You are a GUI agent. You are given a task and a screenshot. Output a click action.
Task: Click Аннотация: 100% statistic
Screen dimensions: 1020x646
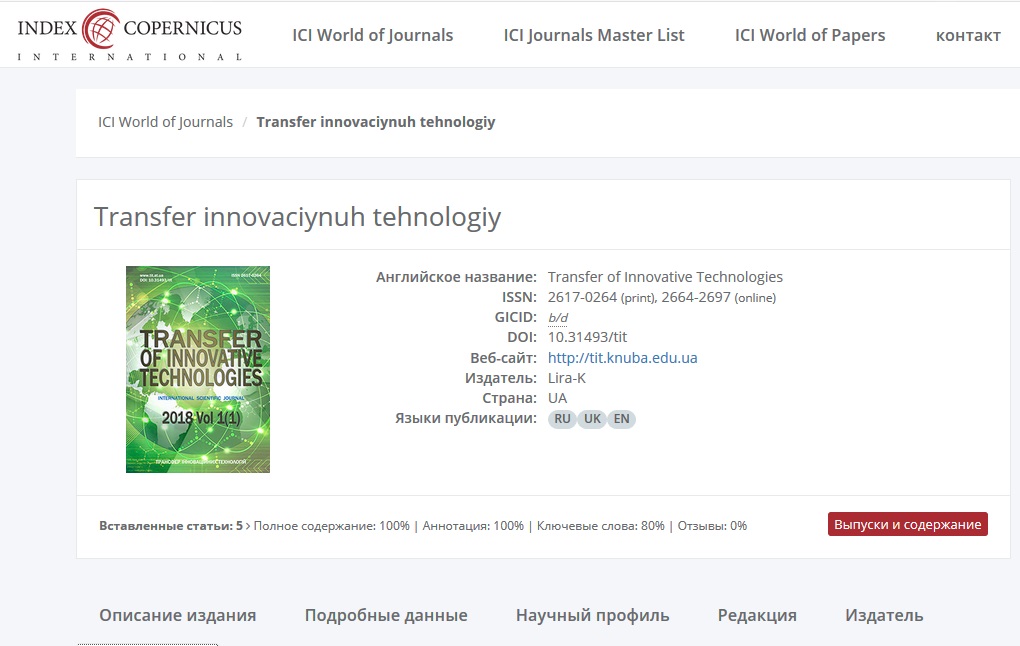[473, 526]
